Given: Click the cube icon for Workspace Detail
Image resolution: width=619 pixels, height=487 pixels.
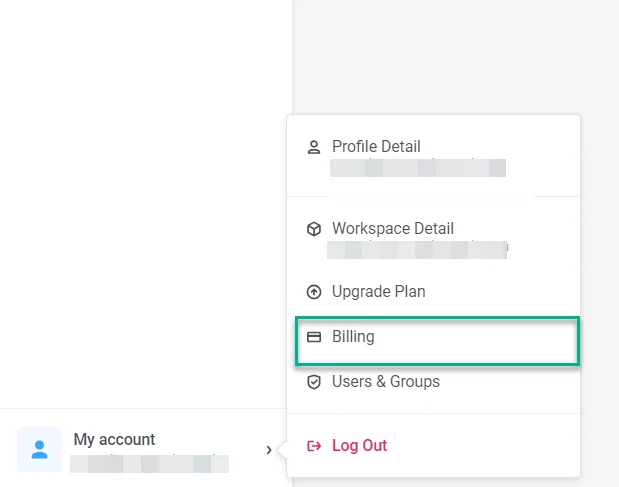Looking at the screenshot, I should click(314, 229).
